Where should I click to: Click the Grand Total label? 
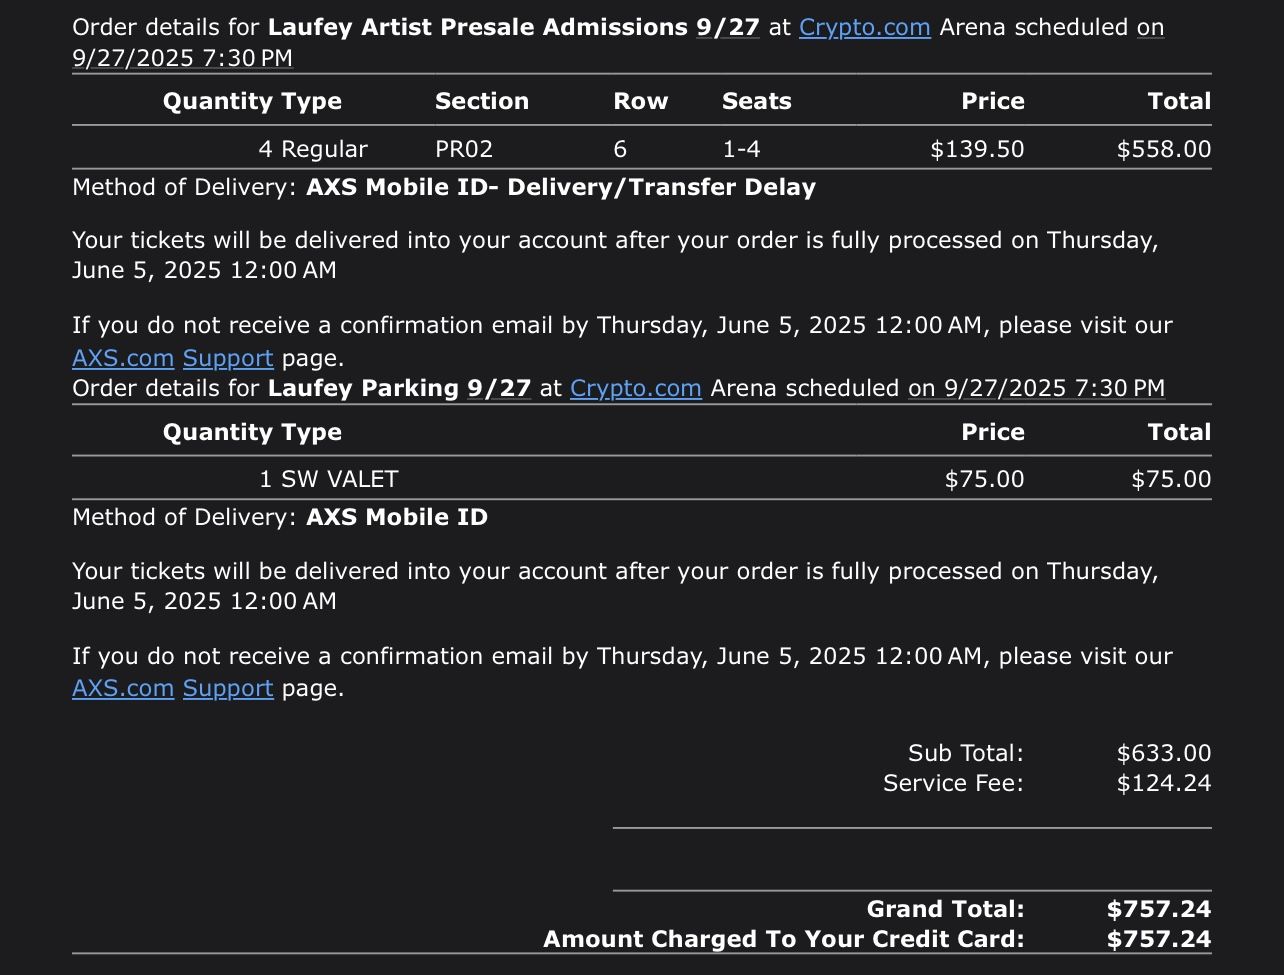coord(945,909)
